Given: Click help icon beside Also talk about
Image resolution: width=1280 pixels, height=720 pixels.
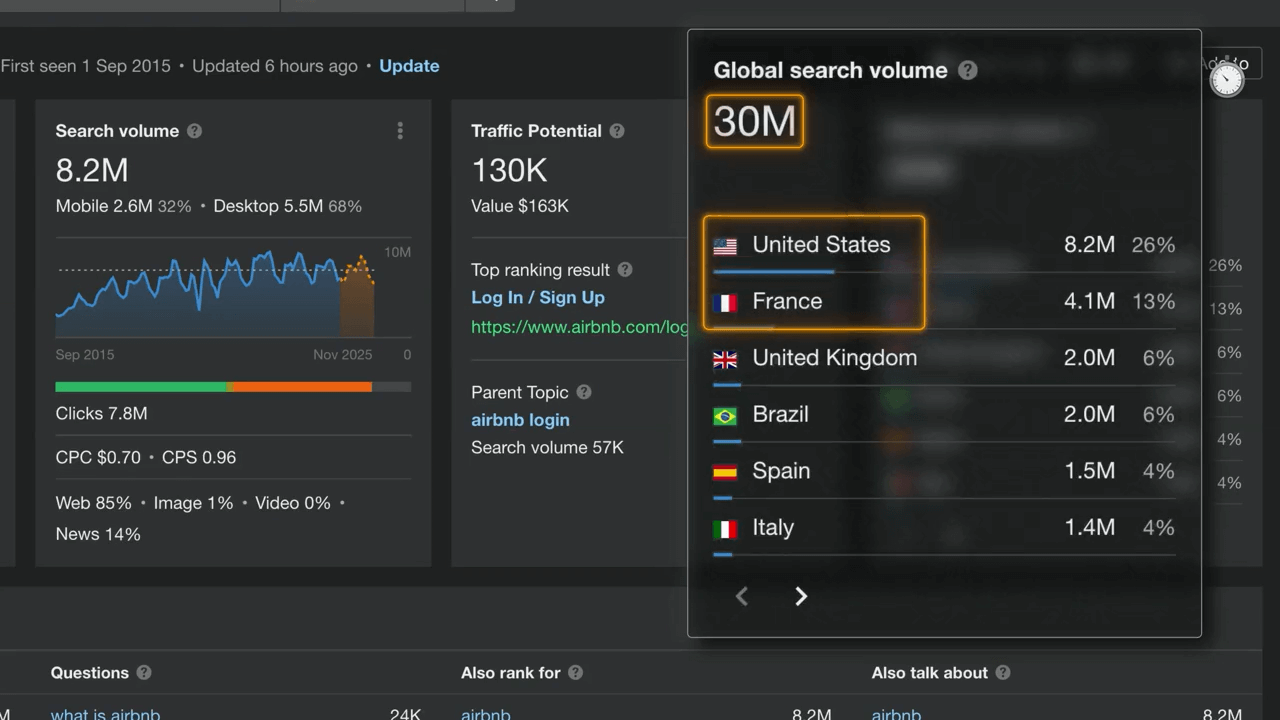Looking at the screenshot, I should click(1003, 673).
